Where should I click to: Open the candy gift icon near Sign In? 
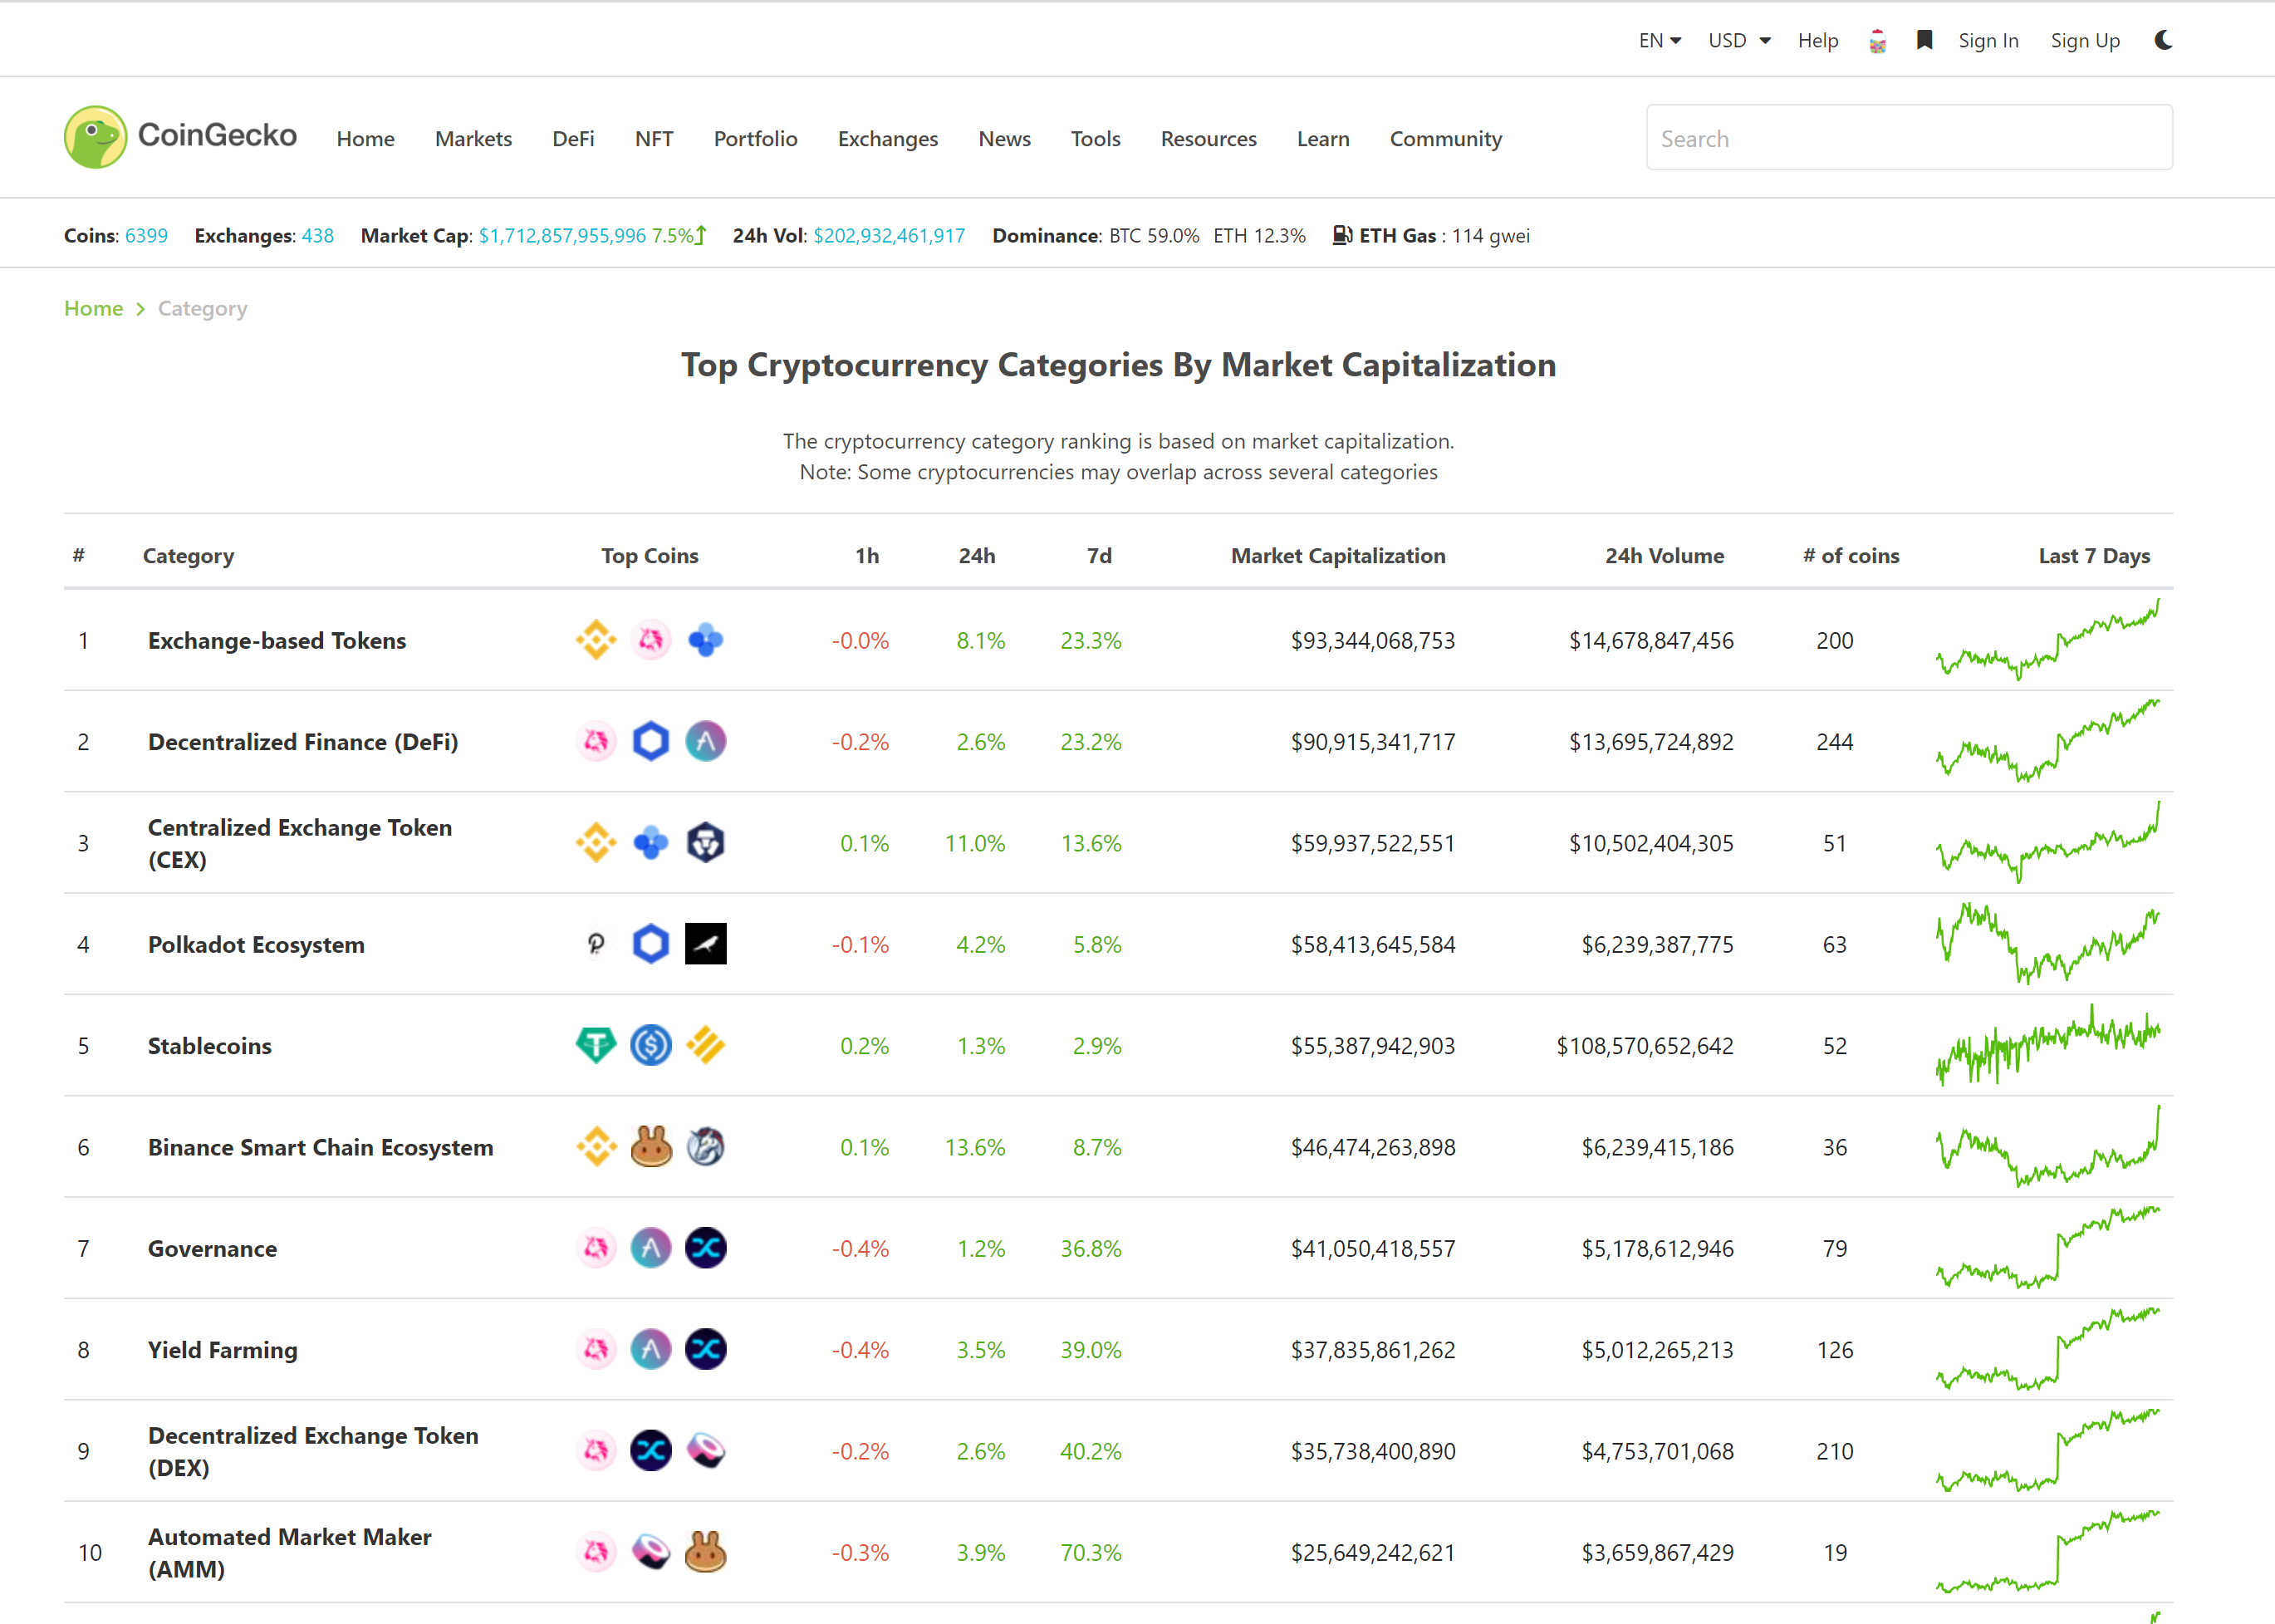1878,40
